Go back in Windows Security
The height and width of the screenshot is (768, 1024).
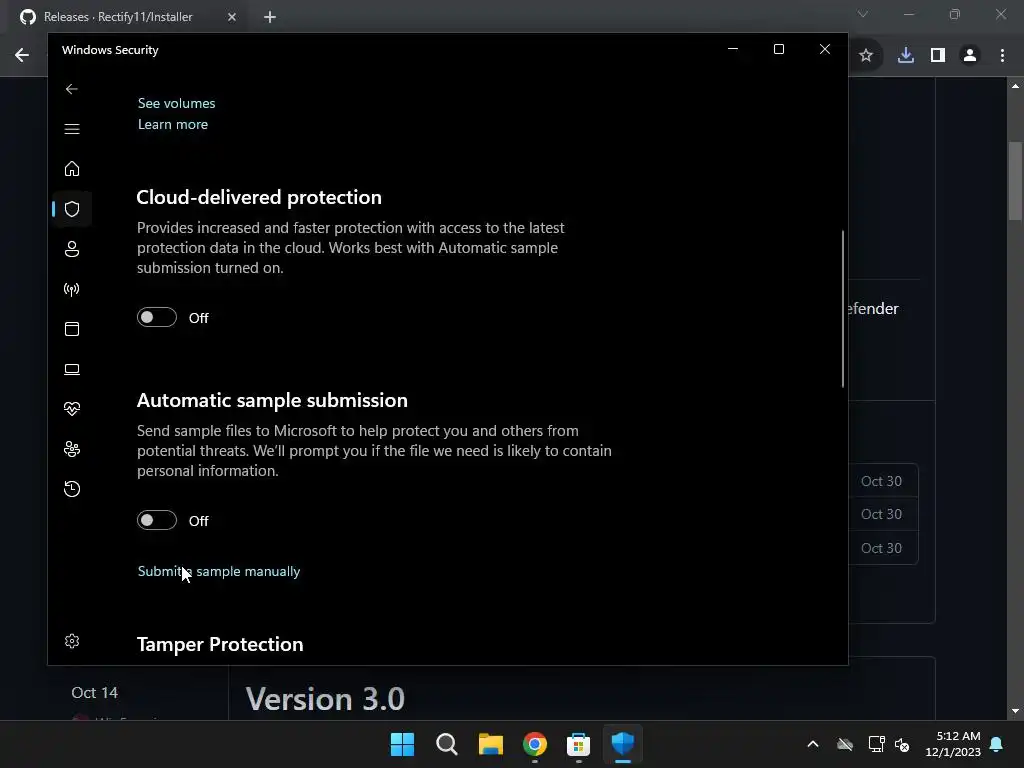(x=72, y=89)
